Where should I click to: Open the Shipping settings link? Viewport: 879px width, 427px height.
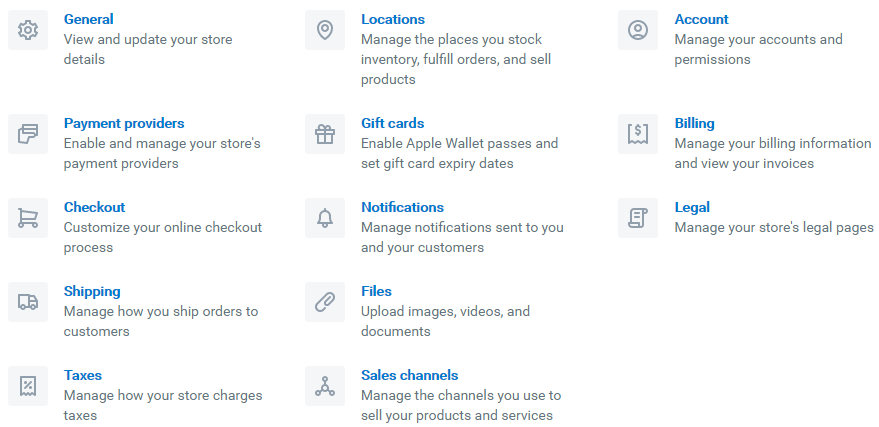click(92, 291)
